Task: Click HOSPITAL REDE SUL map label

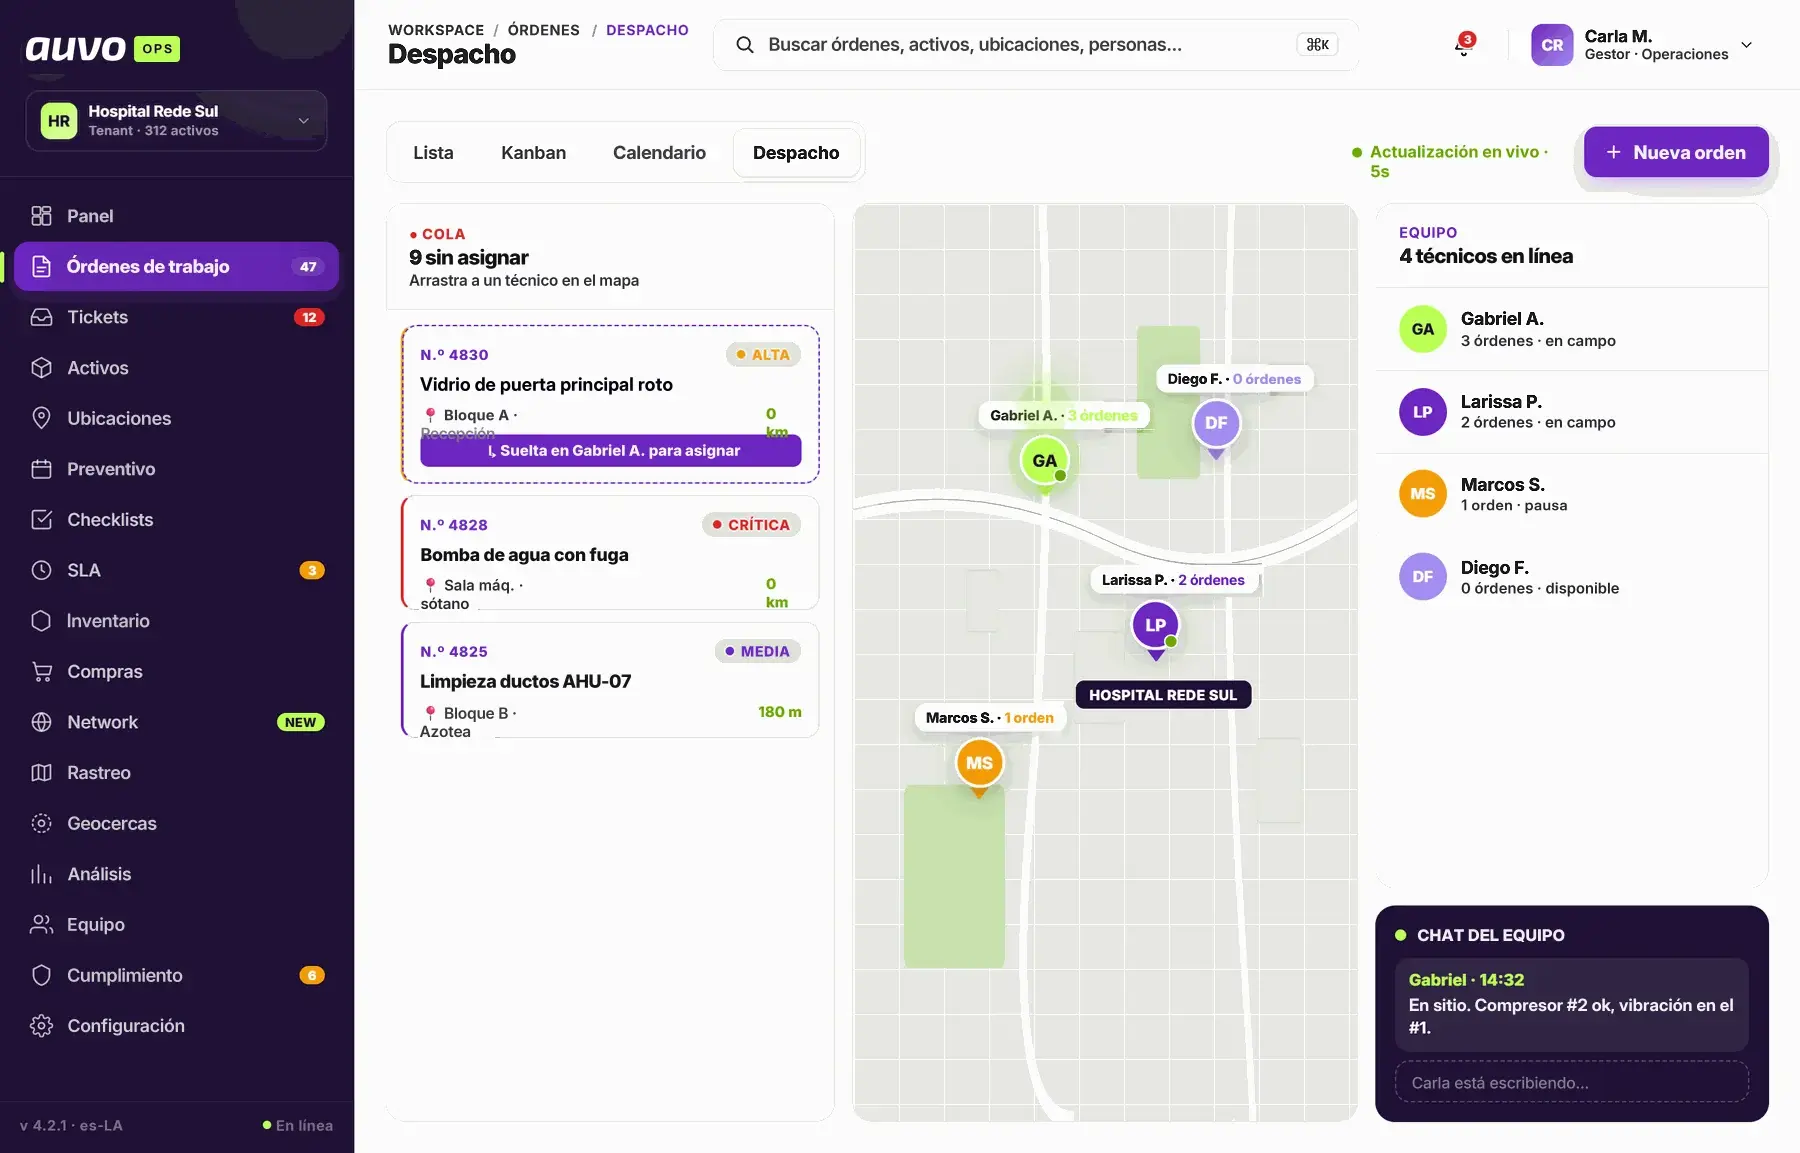Action: (1163, 695)
